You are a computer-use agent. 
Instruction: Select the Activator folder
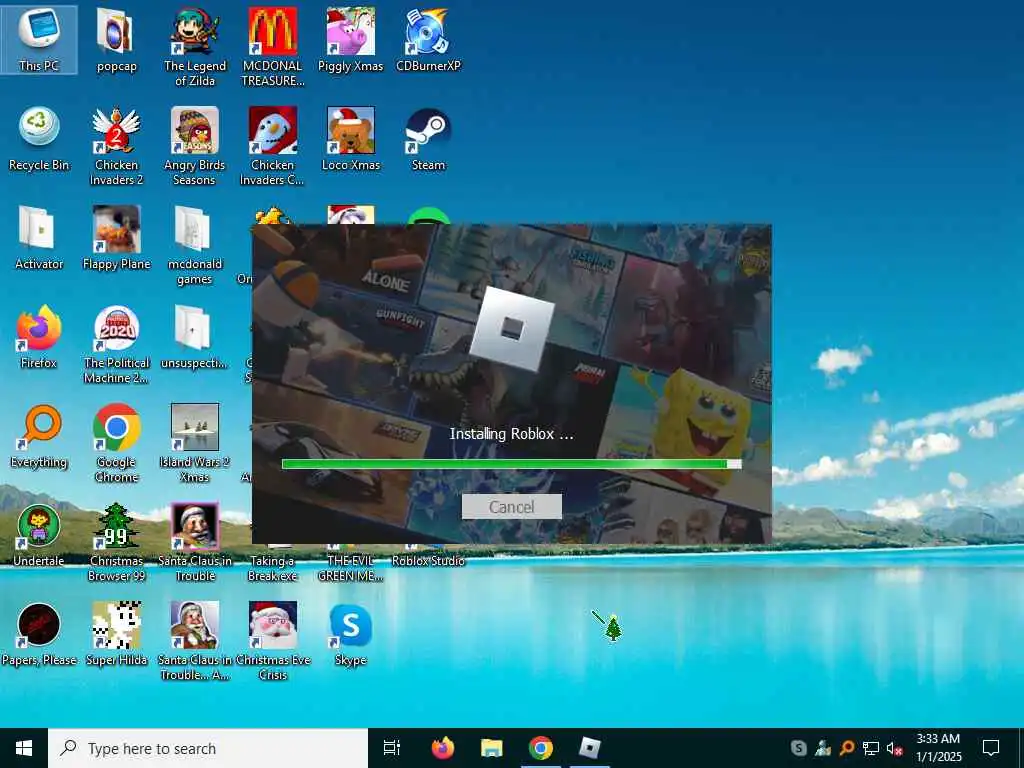click(39, 238)
